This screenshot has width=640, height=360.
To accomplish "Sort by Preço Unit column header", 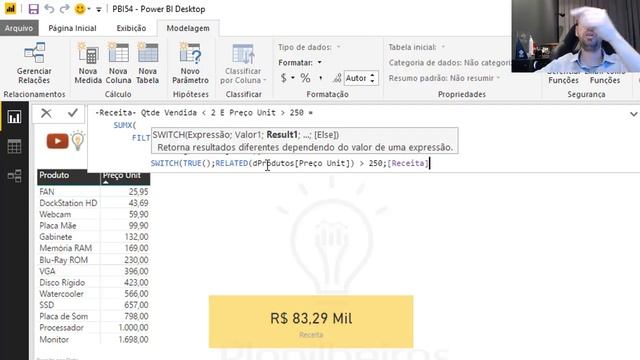I will coord(125,176).
